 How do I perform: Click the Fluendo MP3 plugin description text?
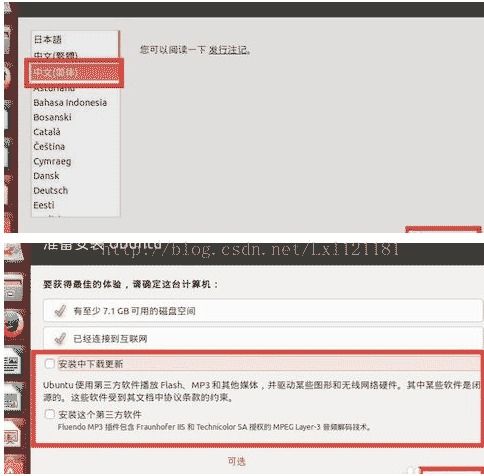click(214, 427)
